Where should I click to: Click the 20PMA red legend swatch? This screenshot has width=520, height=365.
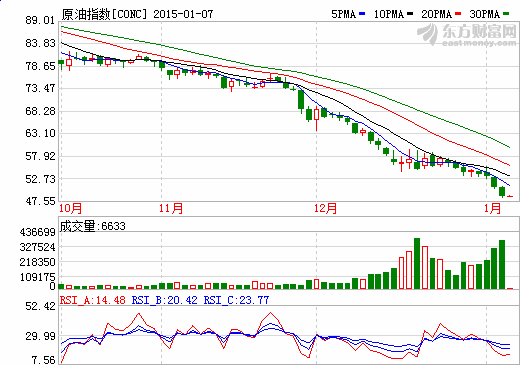click(x=458, y=14)
